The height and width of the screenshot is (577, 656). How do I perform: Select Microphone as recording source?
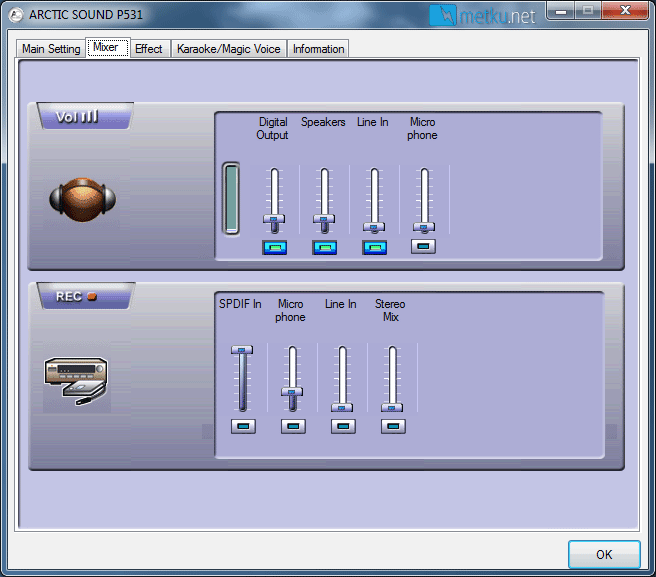pos(293,426)
